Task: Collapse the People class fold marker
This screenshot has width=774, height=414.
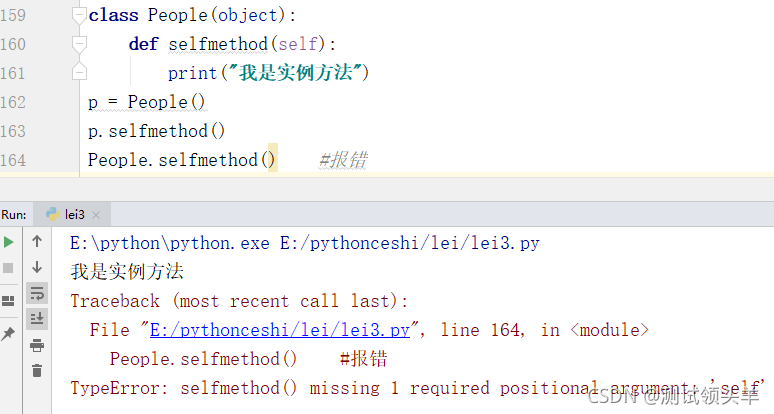Action: click(80, 16)
